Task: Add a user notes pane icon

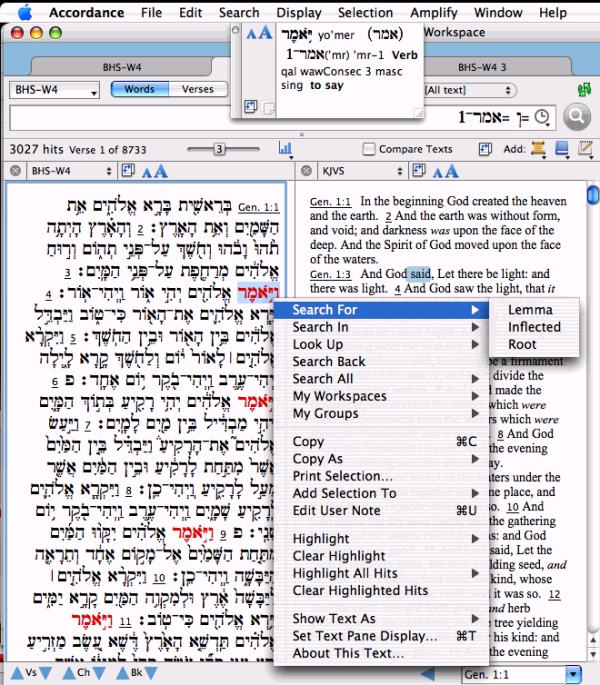Action: tap(585, 149)
